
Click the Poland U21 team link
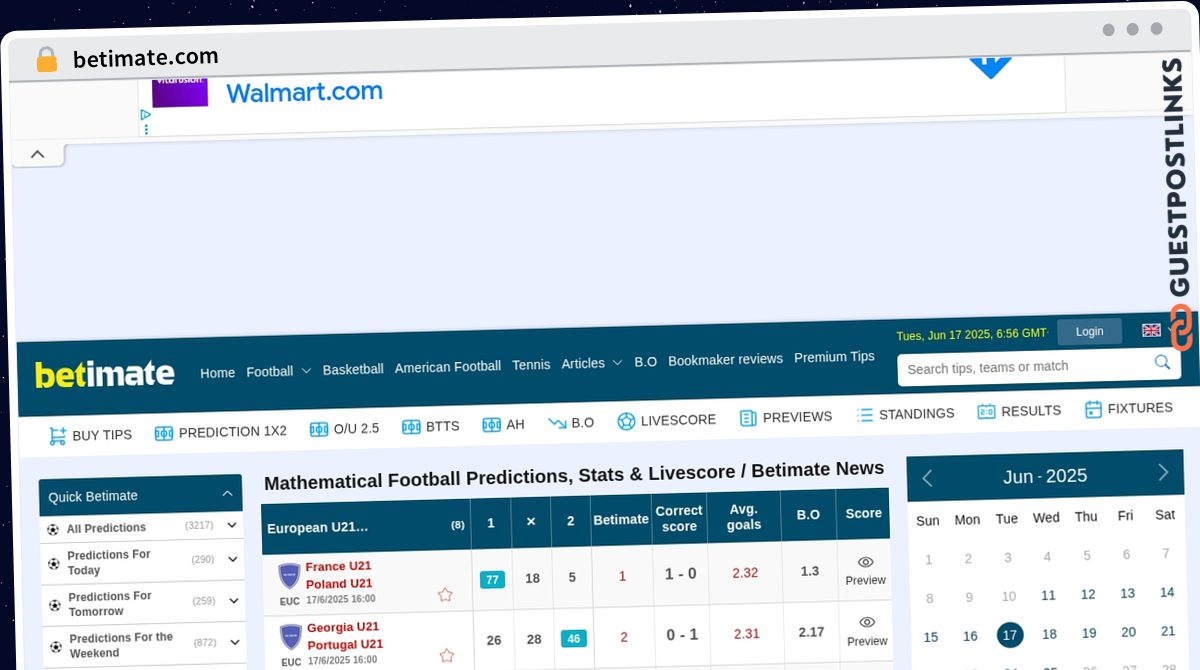coord(339,583)
